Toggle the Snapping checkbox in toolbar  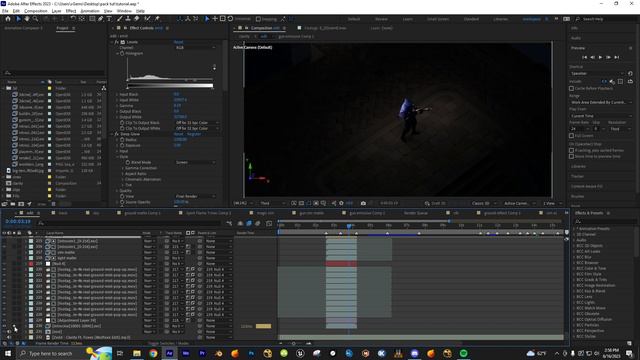258,19
